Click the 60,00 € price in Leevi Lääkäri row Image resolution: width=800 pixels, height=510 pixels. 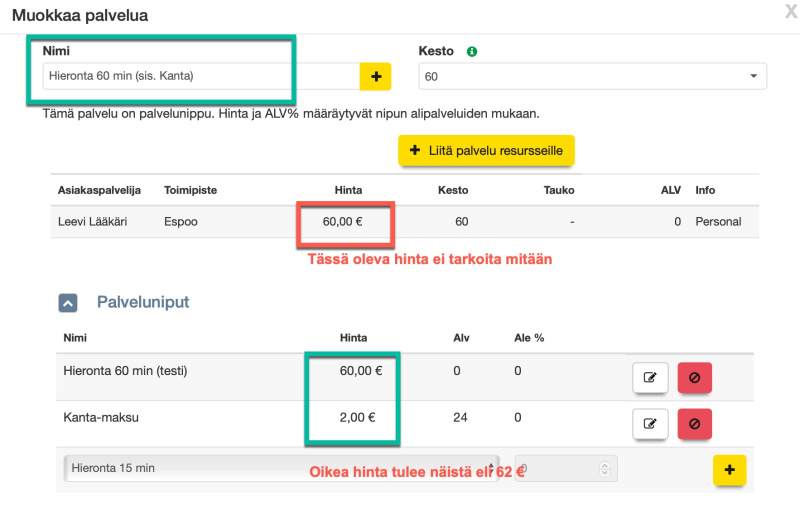pyautogui.click(x=342, y=221)
